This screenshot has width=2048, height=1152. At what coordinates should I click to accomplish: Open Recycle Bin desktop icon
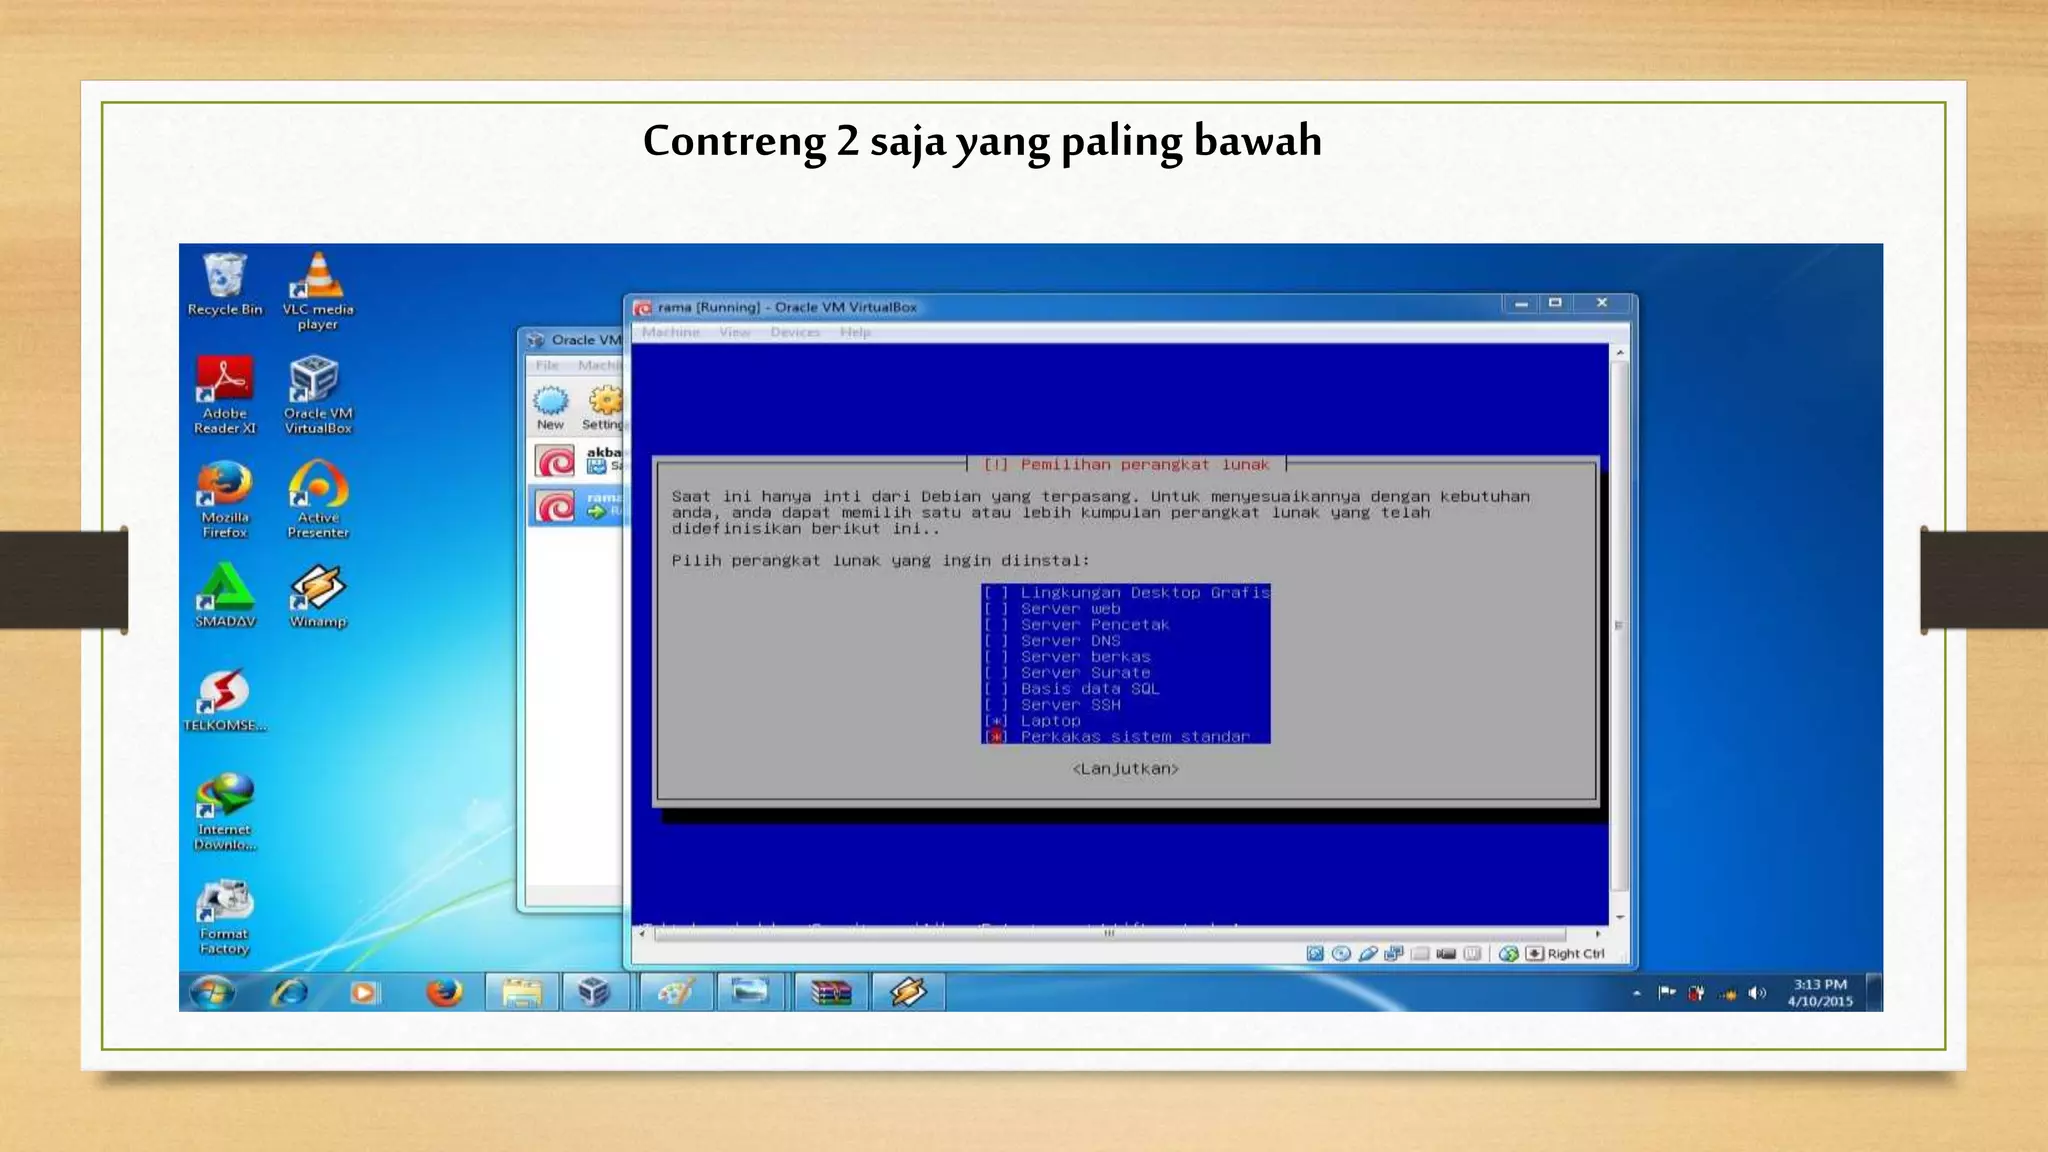tap(224, 284)
